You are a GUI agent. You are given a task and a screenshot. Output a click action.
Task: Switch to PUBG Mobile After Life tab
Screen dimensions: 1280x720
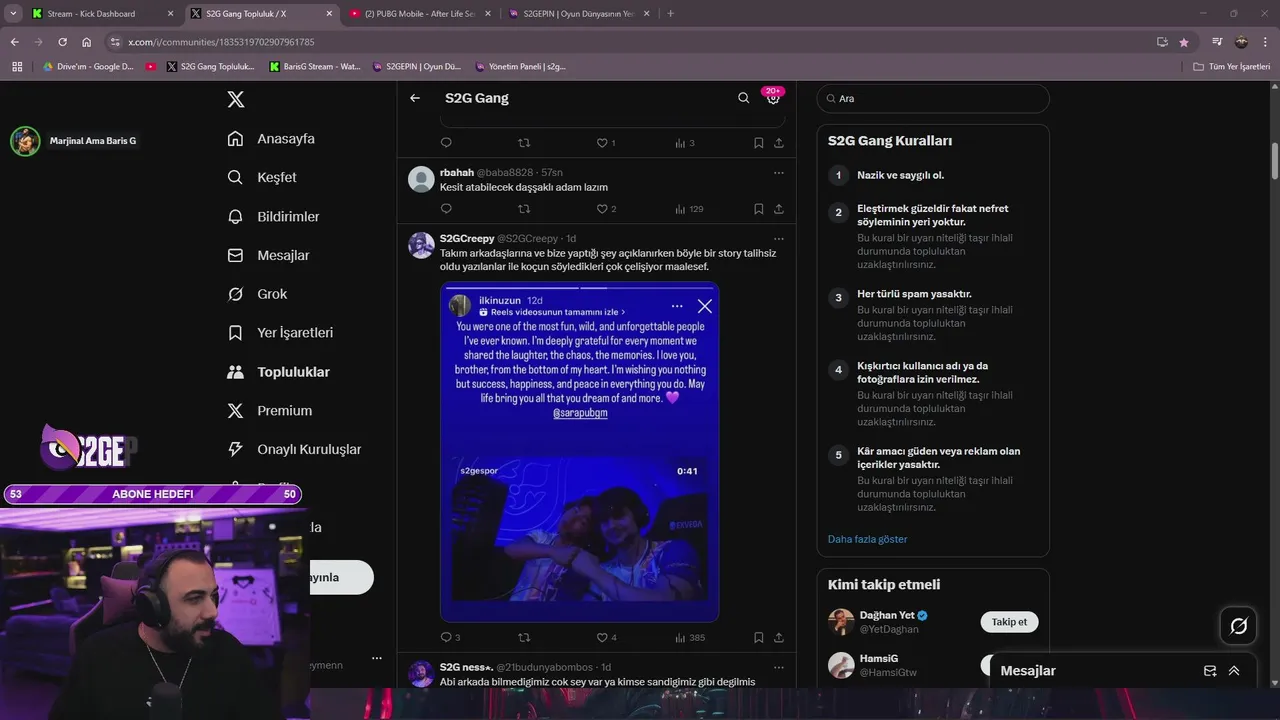pyautogui.click(x=420, y=14)
